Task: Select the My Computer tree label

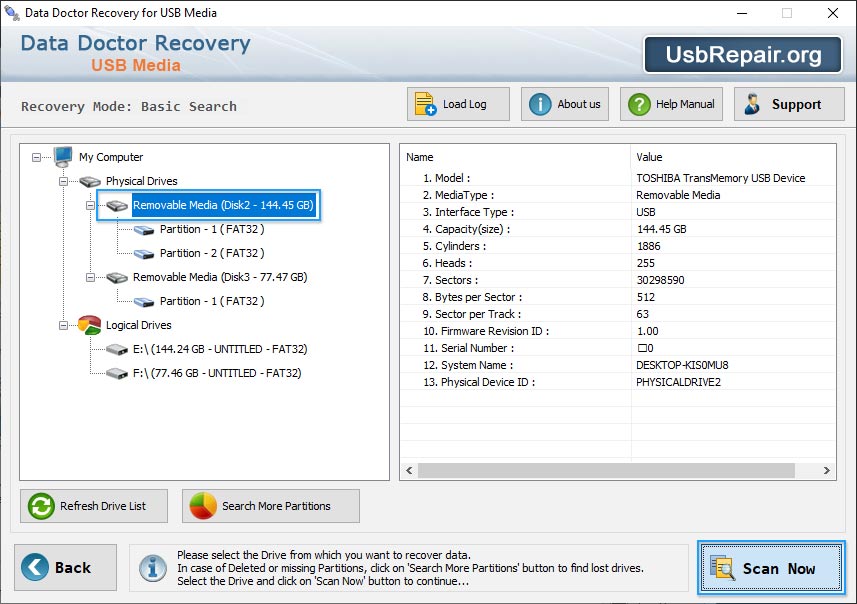Action: (111, 157)
